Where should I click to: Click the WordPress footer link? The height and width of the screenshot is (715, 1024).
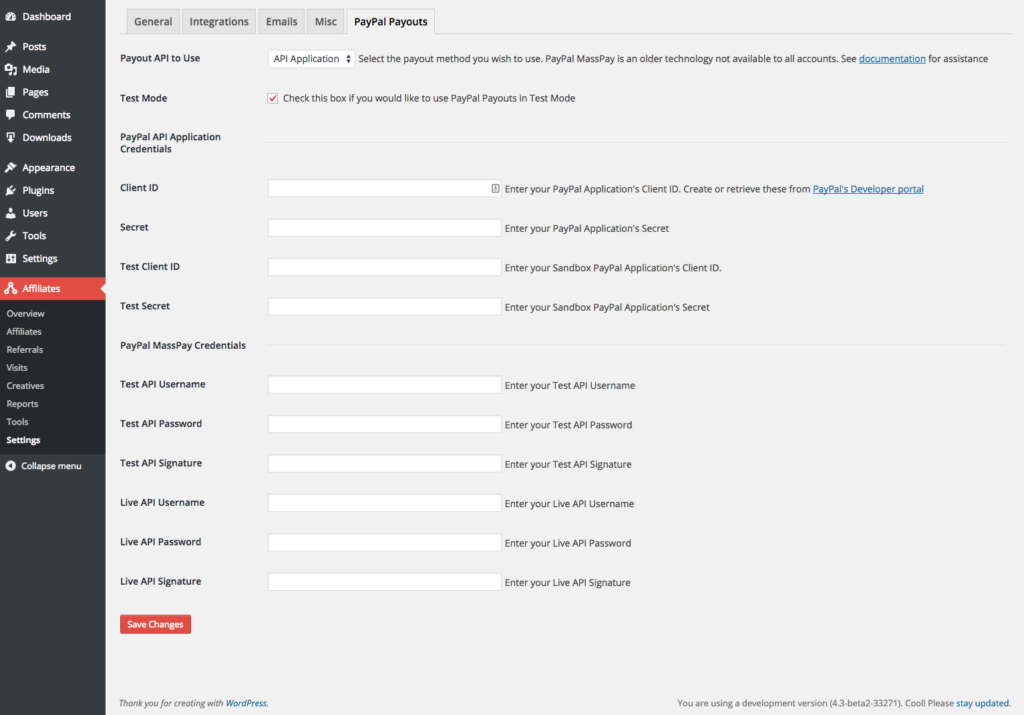click(246, 703)
